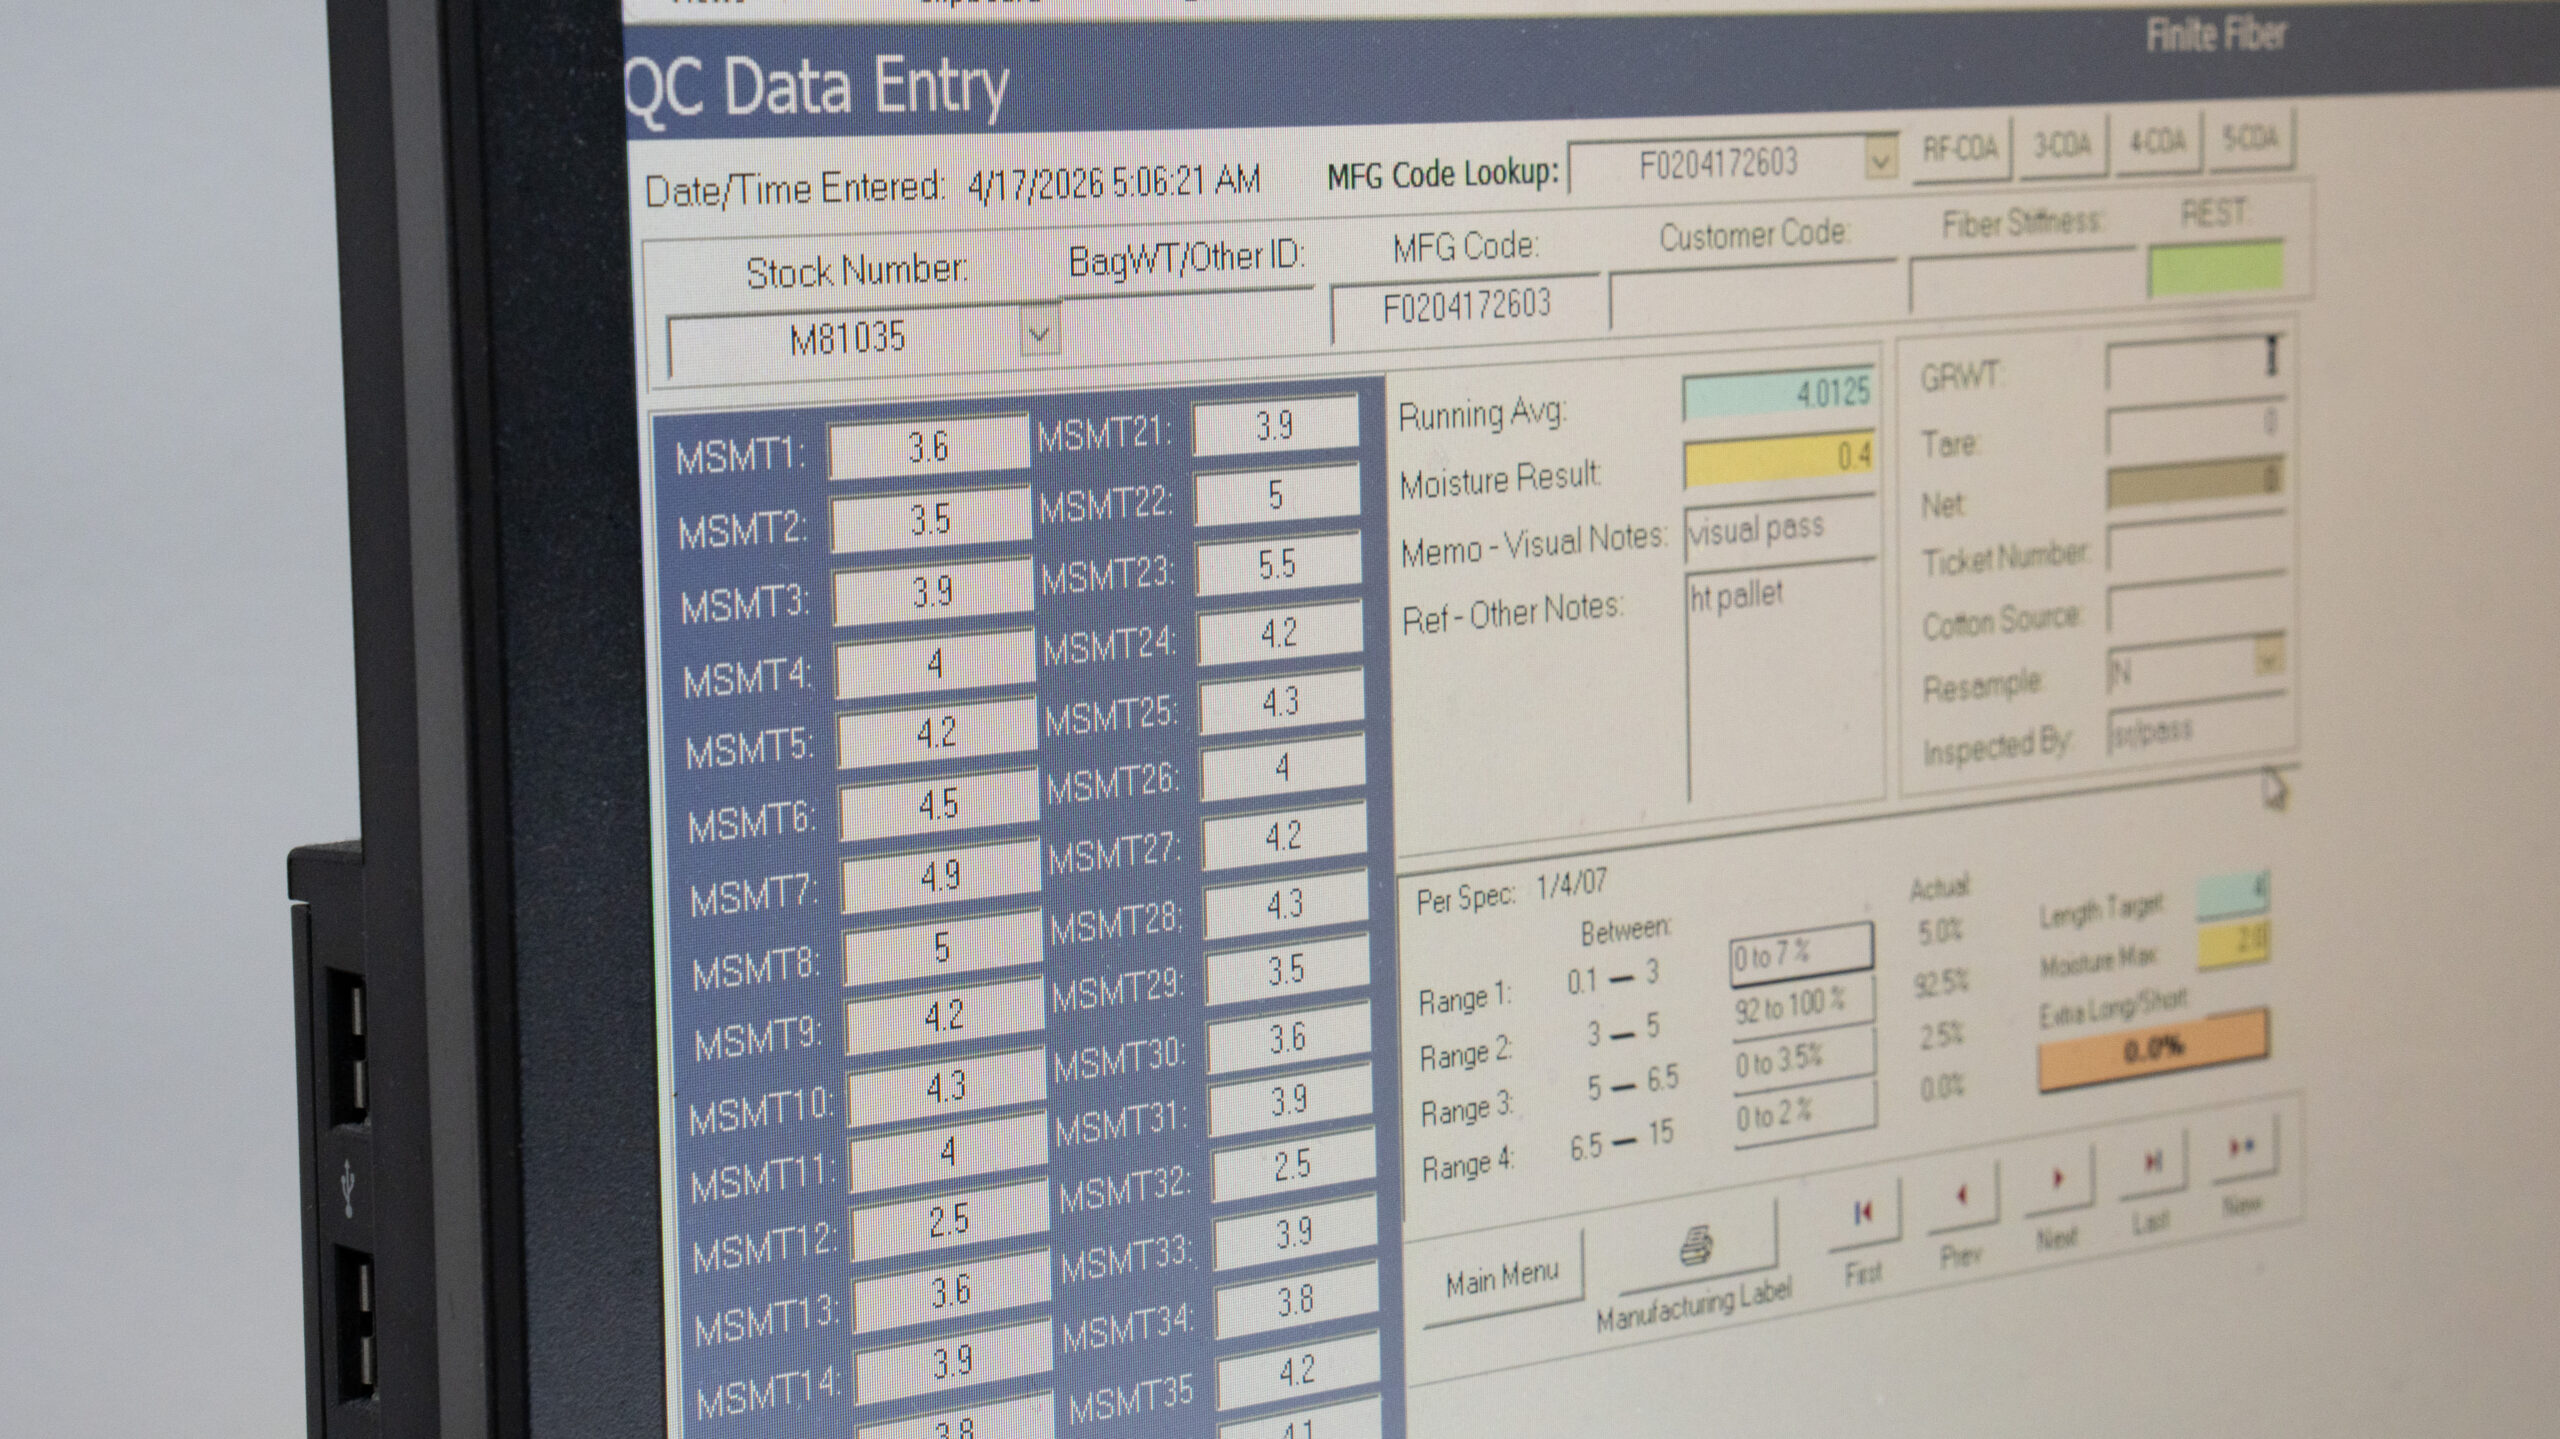Screen dimensions: 2560x1439
Task: Advance to the Next record
Action: point(2058,1179)
